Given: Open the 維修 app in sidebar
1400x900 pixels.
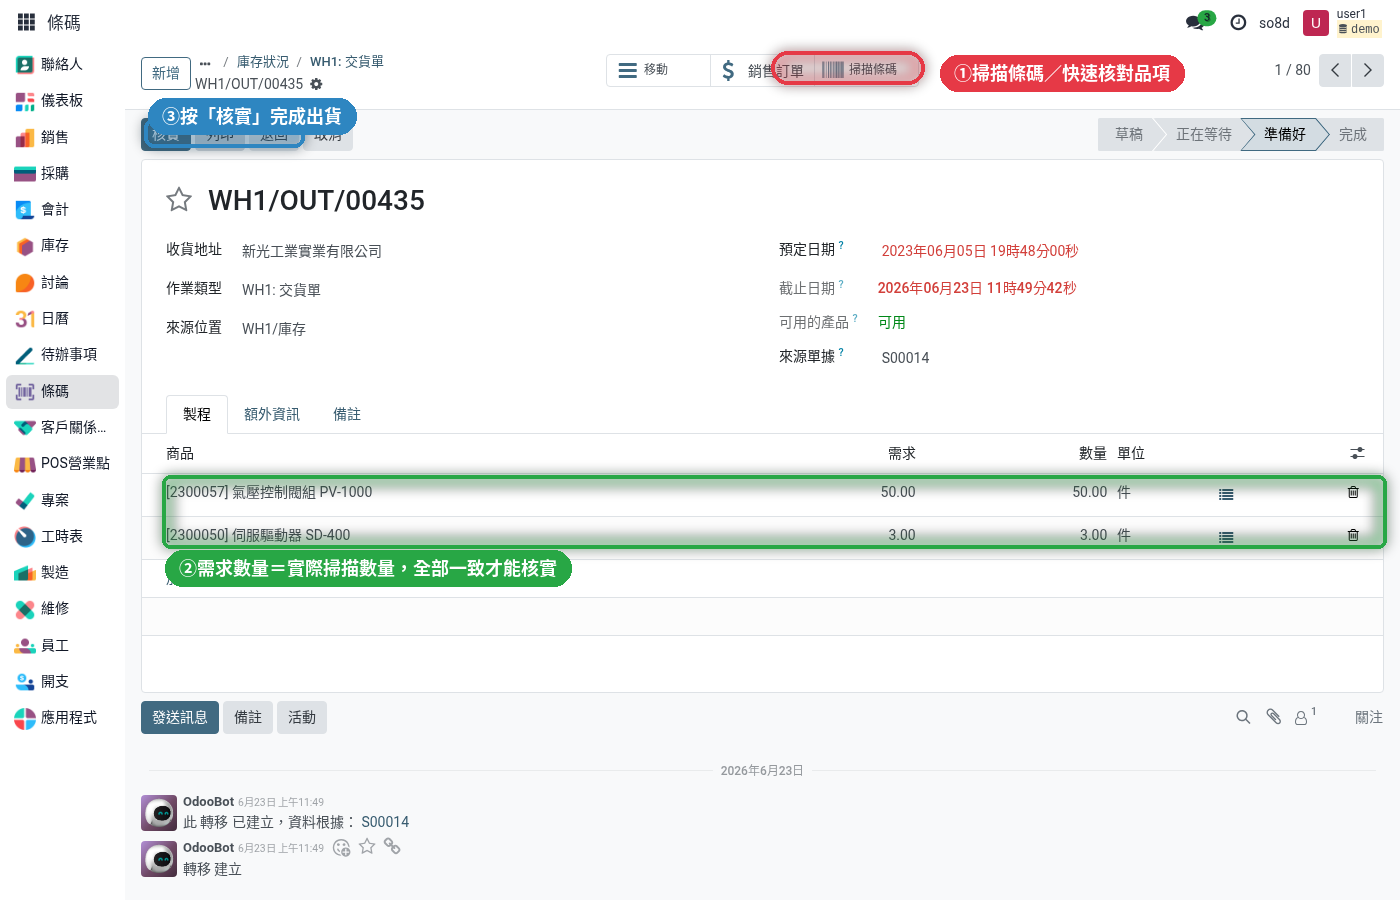Looking at the screenshot, I should pos(62,608).
